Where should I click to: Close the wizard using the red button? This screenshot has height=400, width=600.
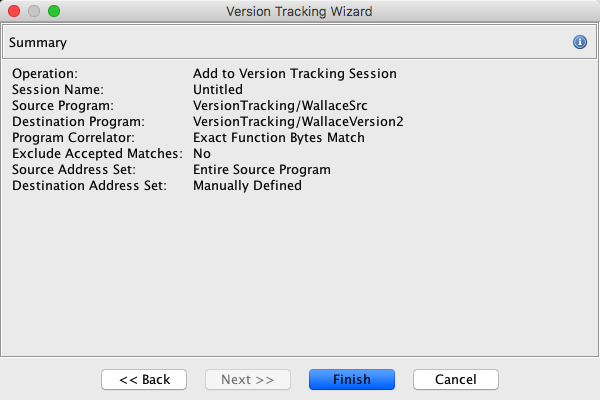(x=14, y=11)
